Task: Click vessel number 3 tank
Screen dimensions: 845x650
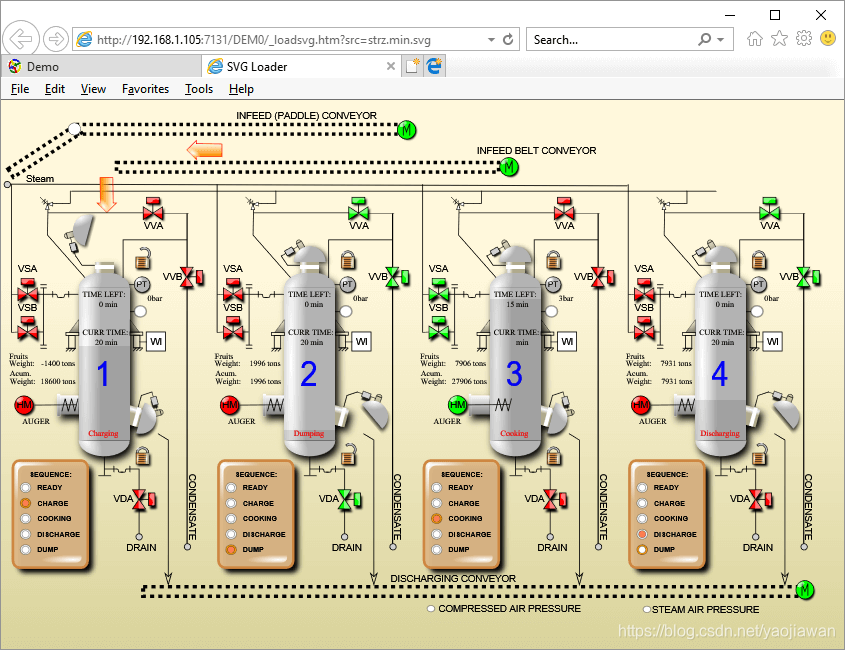Action: tap(515, 358)
